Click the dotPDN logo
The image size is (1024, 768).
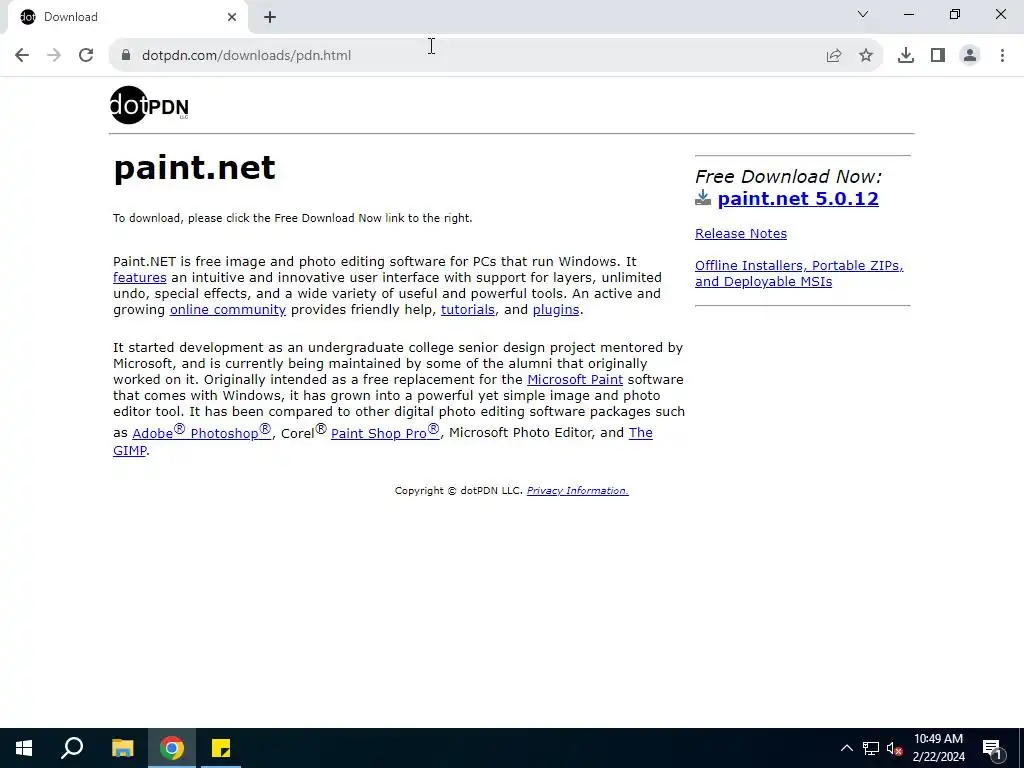tap(149, 105)
